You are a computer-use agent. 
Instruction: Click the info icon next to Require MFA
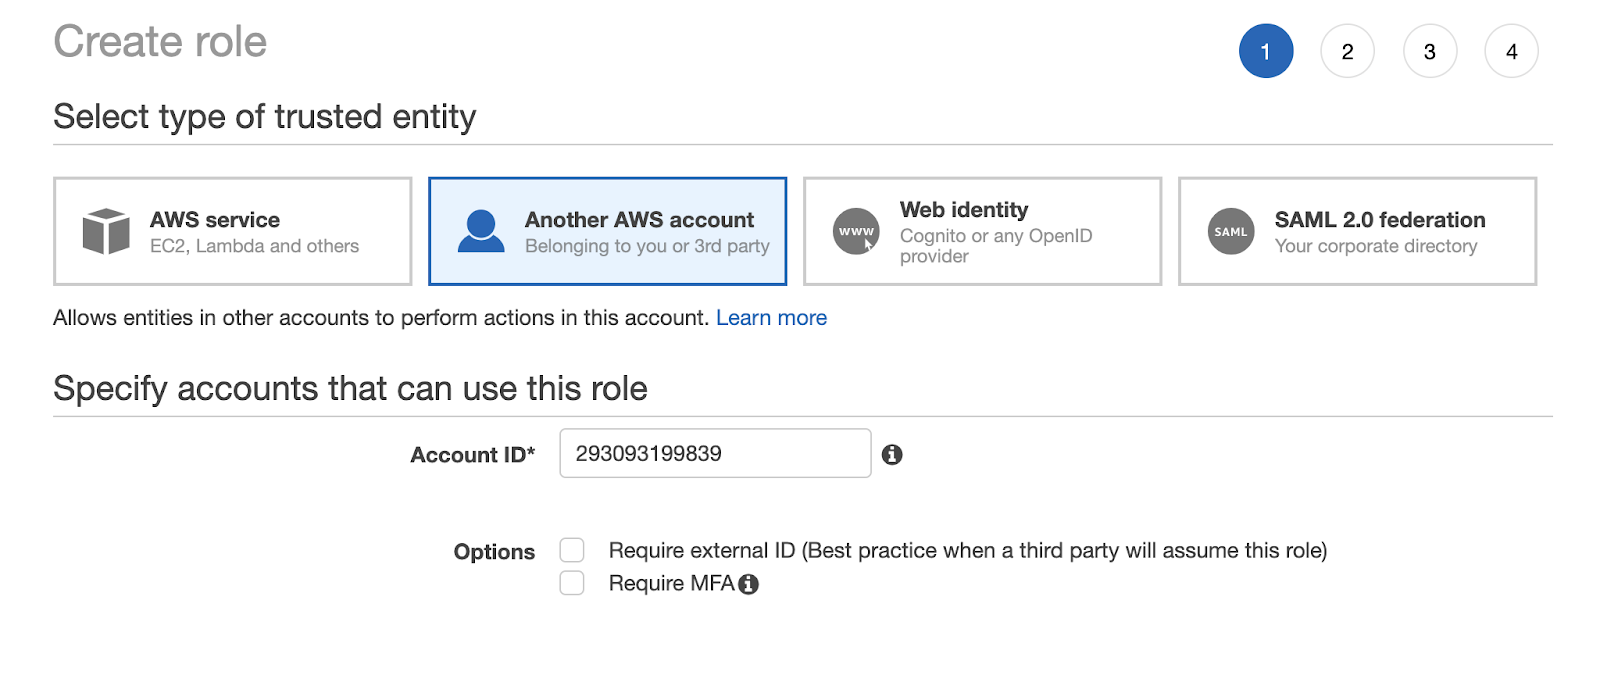(749, 584)
